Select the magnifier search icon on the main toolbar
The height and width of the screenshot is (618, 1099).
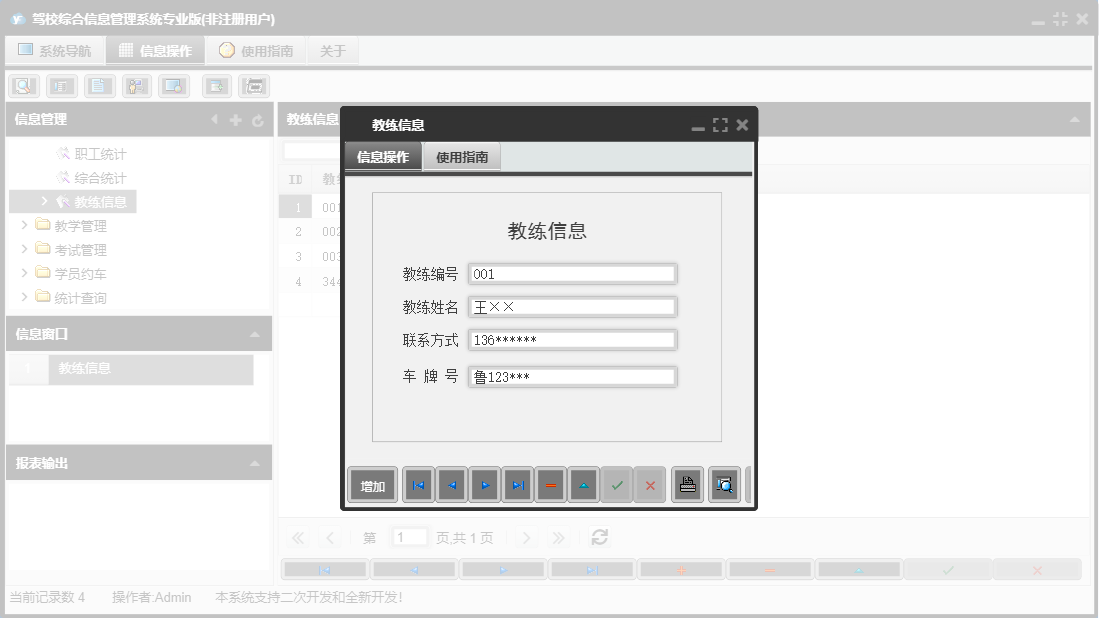click(x=23, y=85)
